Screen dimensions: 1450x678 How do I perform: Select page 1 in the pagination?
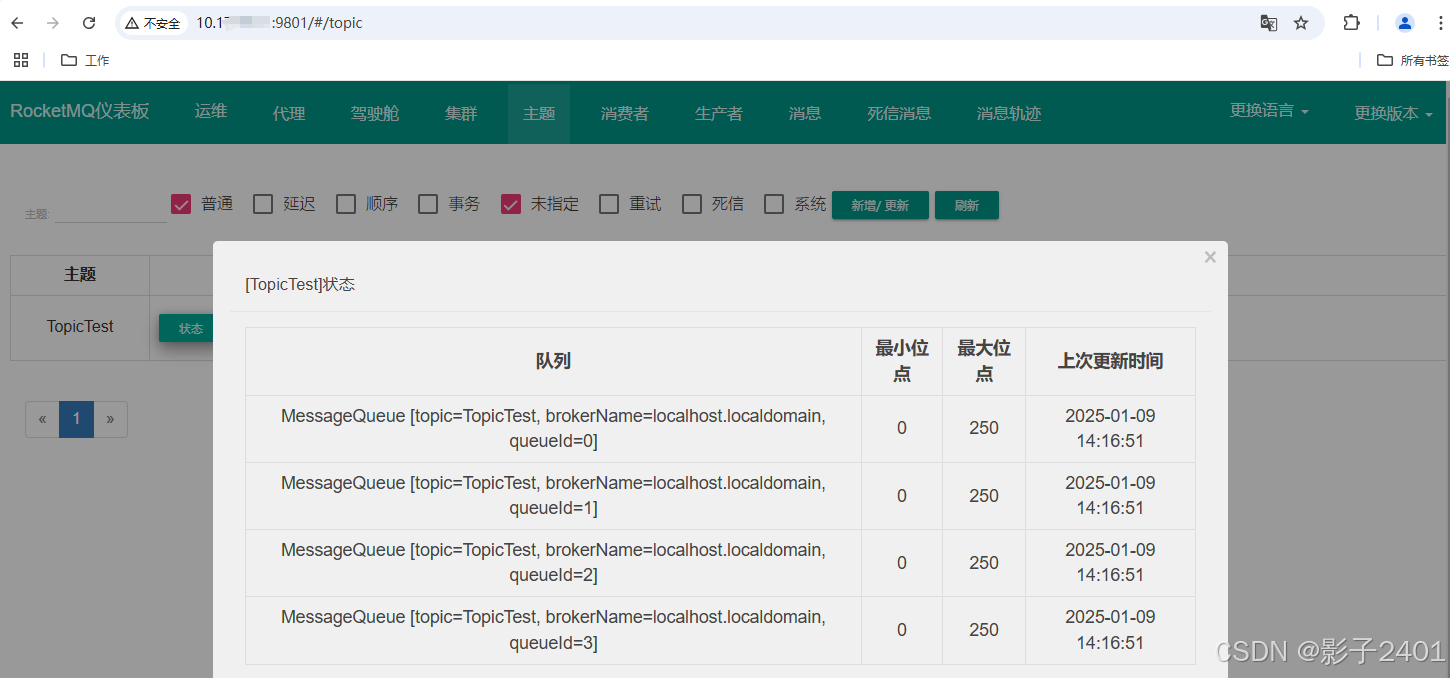pos(76,419)
